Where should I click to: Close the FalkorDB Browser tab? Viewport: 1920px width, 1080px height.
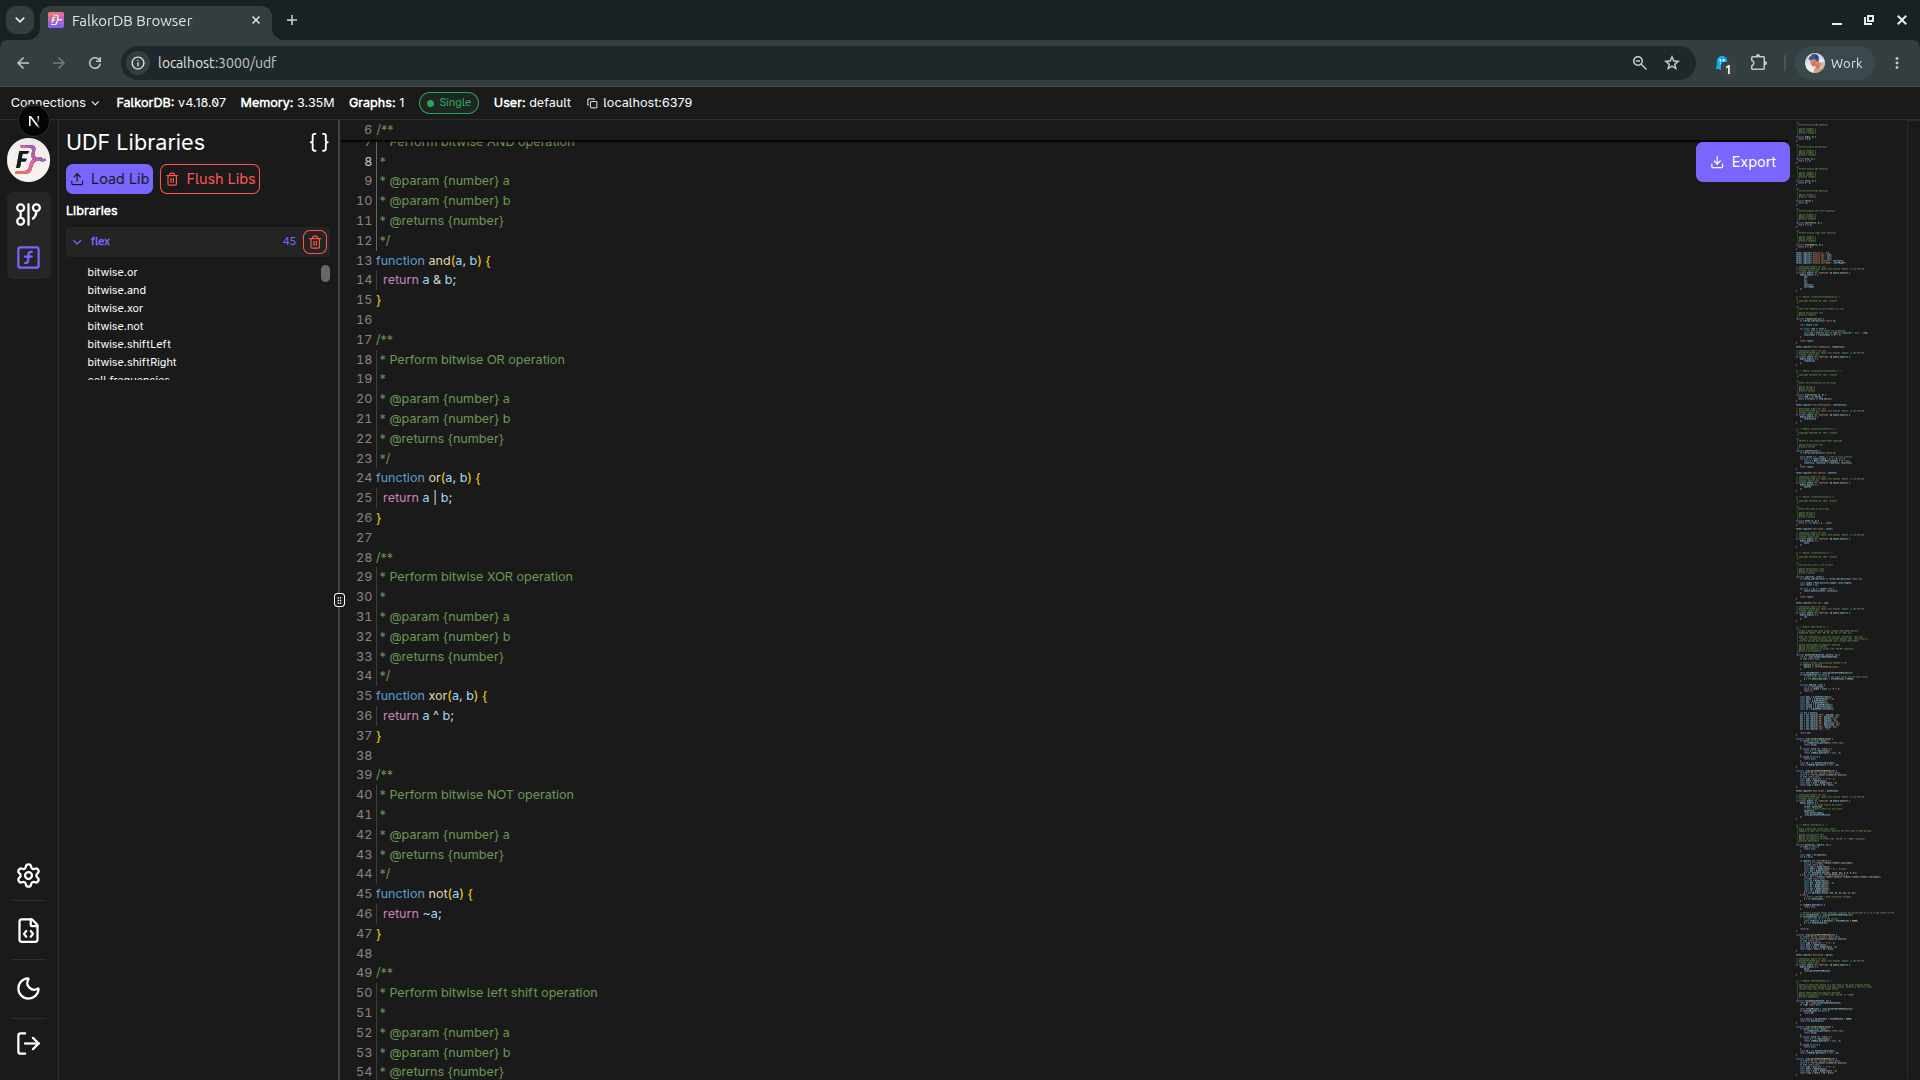pos(256,20)
